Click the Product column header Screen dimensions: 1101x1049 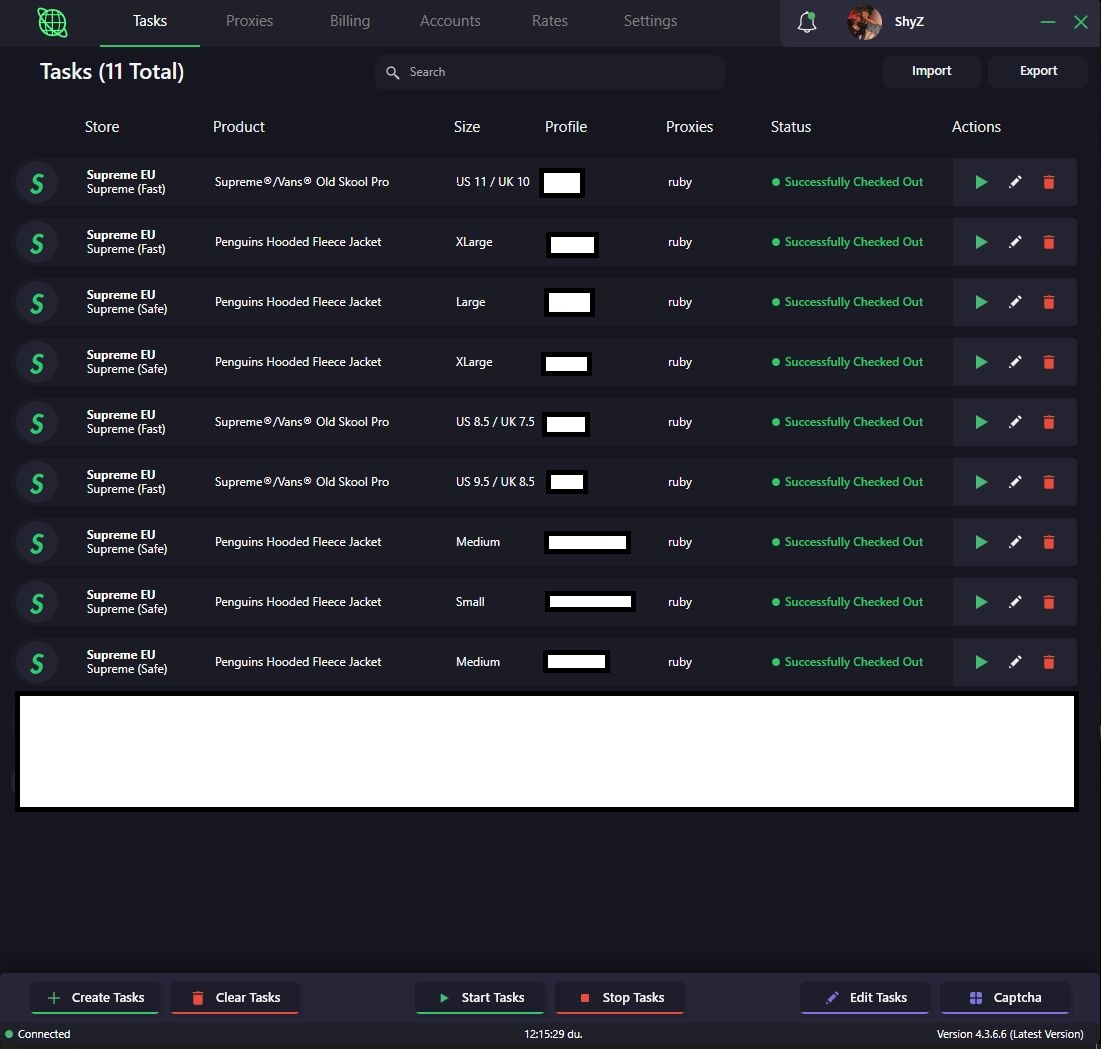pos(239,127)
